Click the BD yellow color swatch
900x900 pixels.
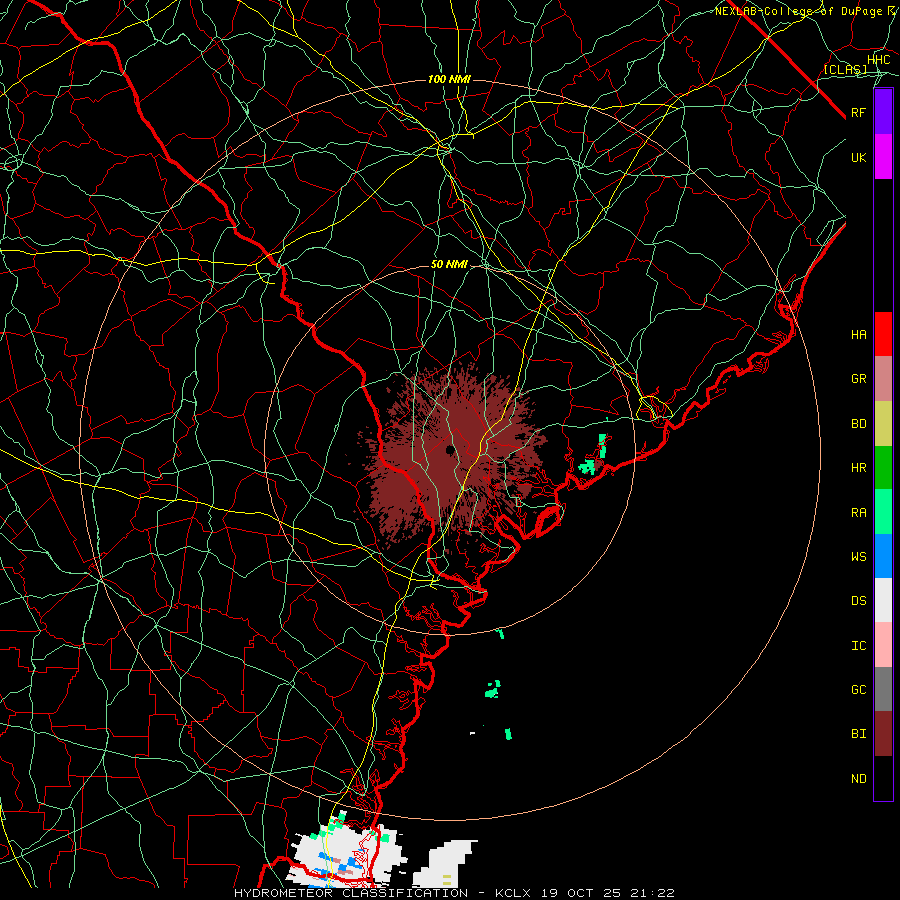(883, 424)
